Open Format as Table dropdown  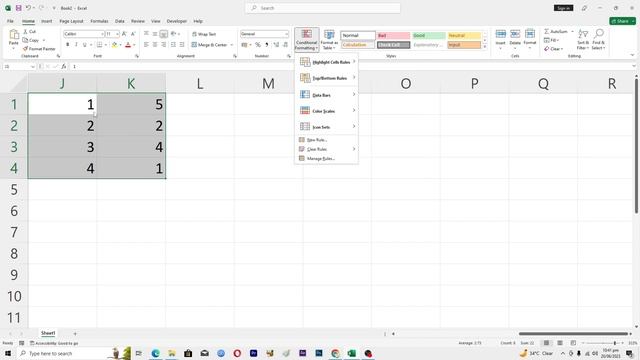pyautogui.click(x=329, y=40)
